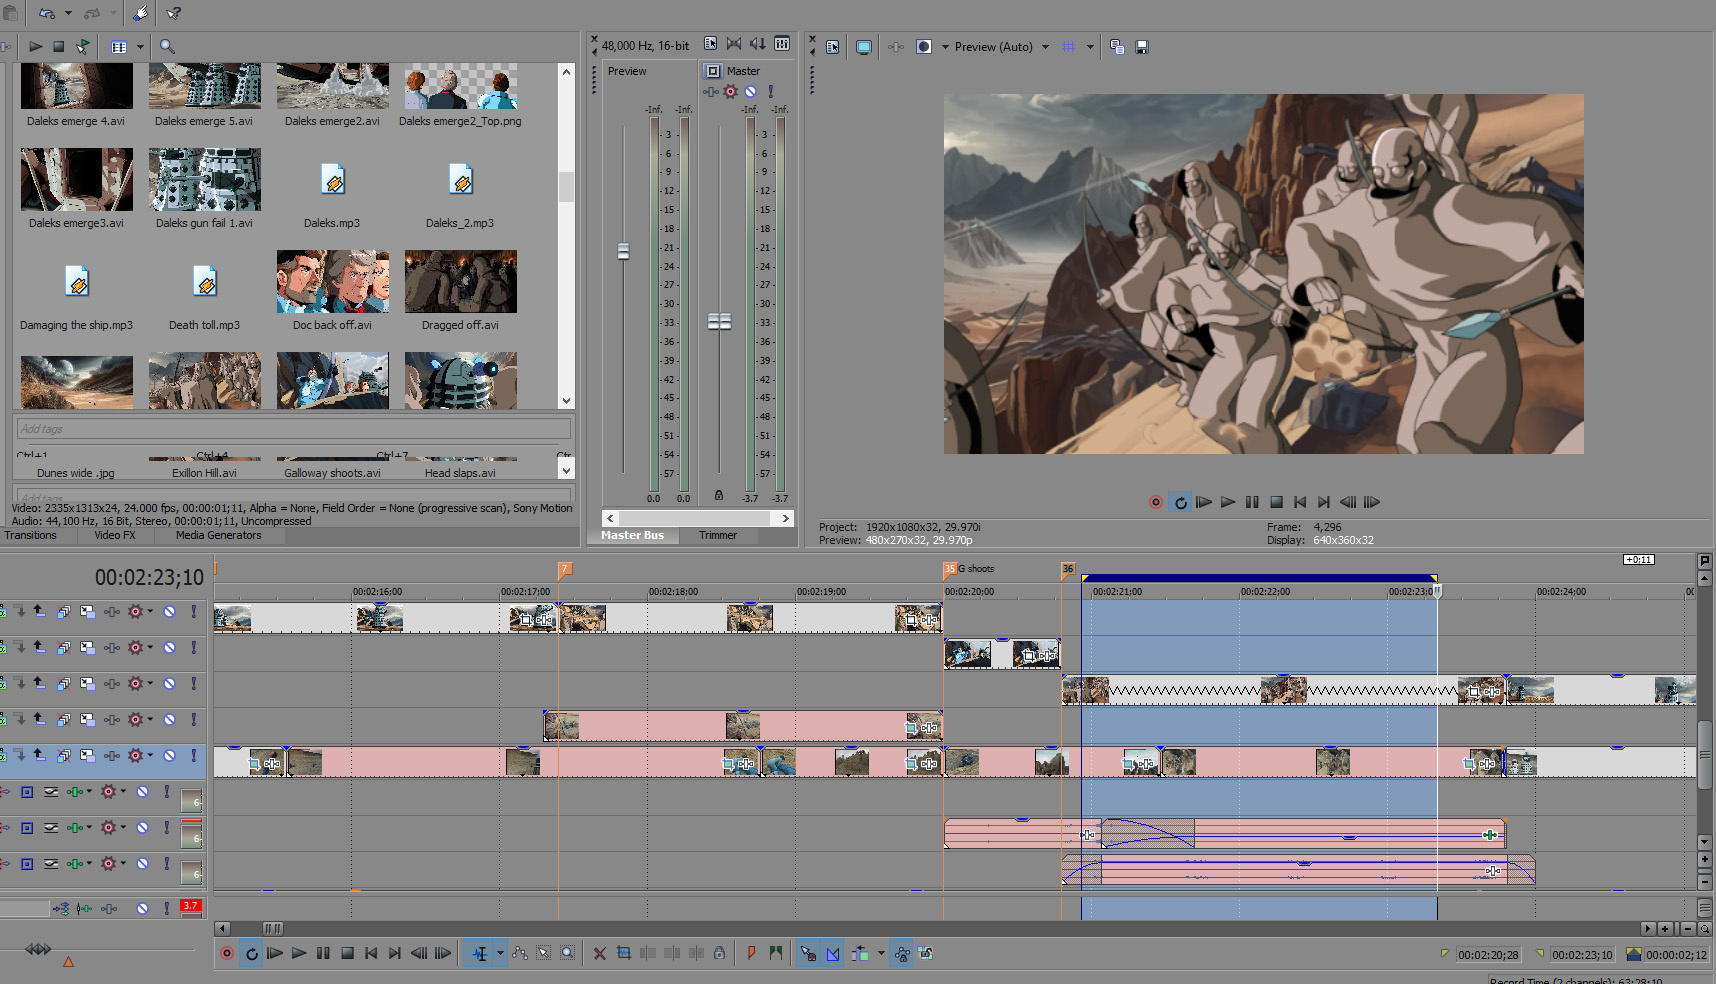The height and width of the screenshot is (984, 1716).
Task: Click the split screen view icon
Action: tap(924, 47)
